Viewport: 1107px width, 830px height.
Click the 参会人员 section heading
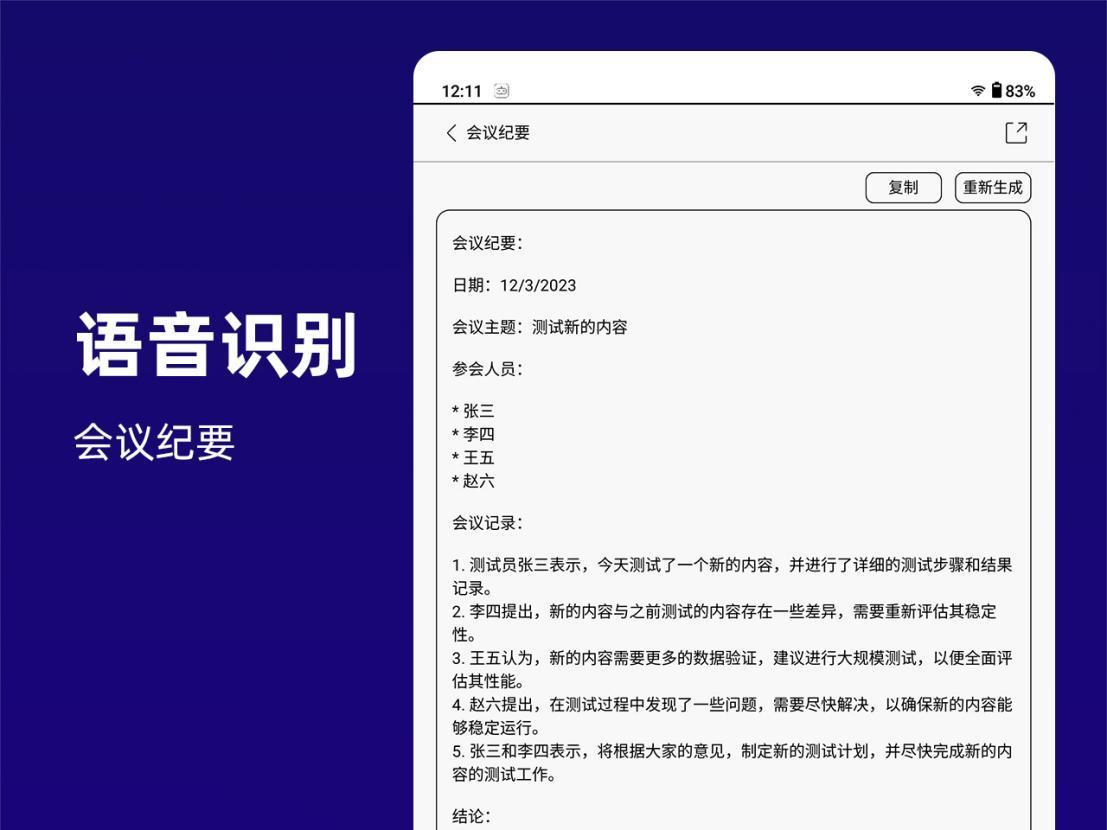pos(488,368)
